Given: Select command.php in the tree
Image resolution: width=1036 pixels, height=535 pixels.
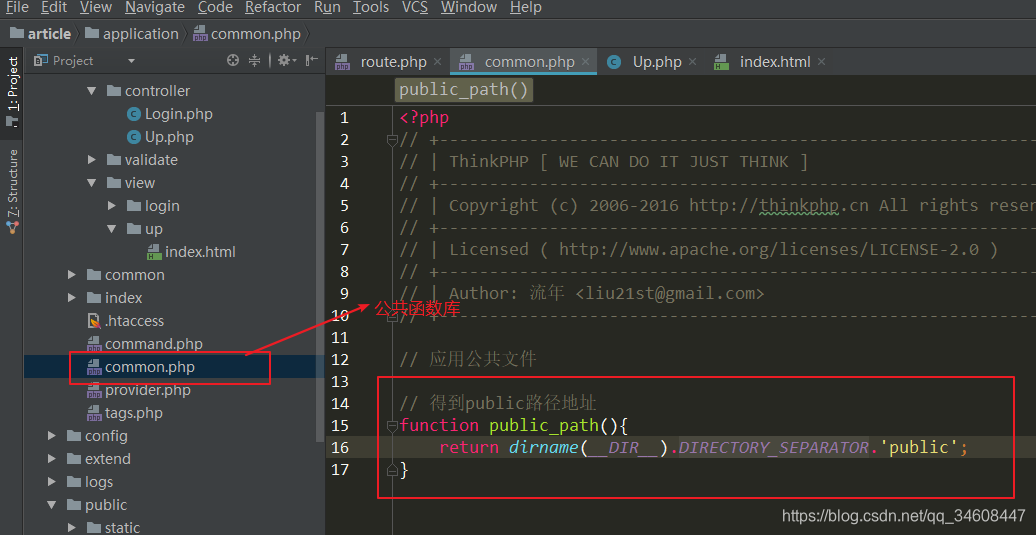Looking at the screenshot, I should [153, 344].
